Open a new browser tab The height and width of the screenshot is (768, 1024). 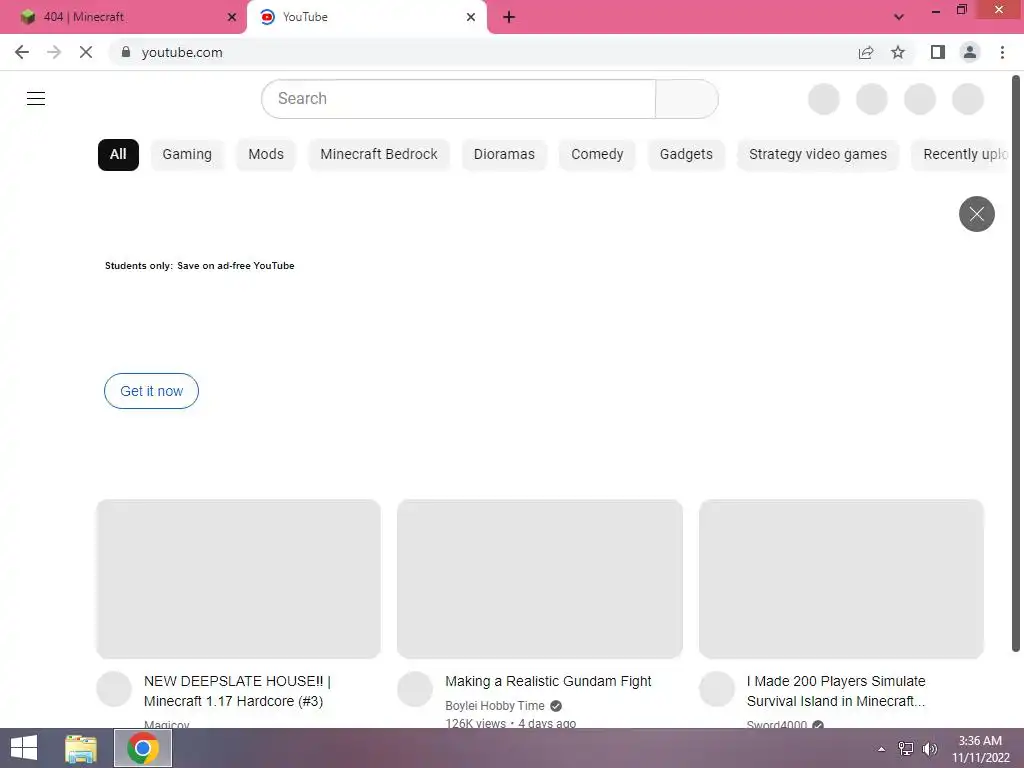[x=509, y=17]
